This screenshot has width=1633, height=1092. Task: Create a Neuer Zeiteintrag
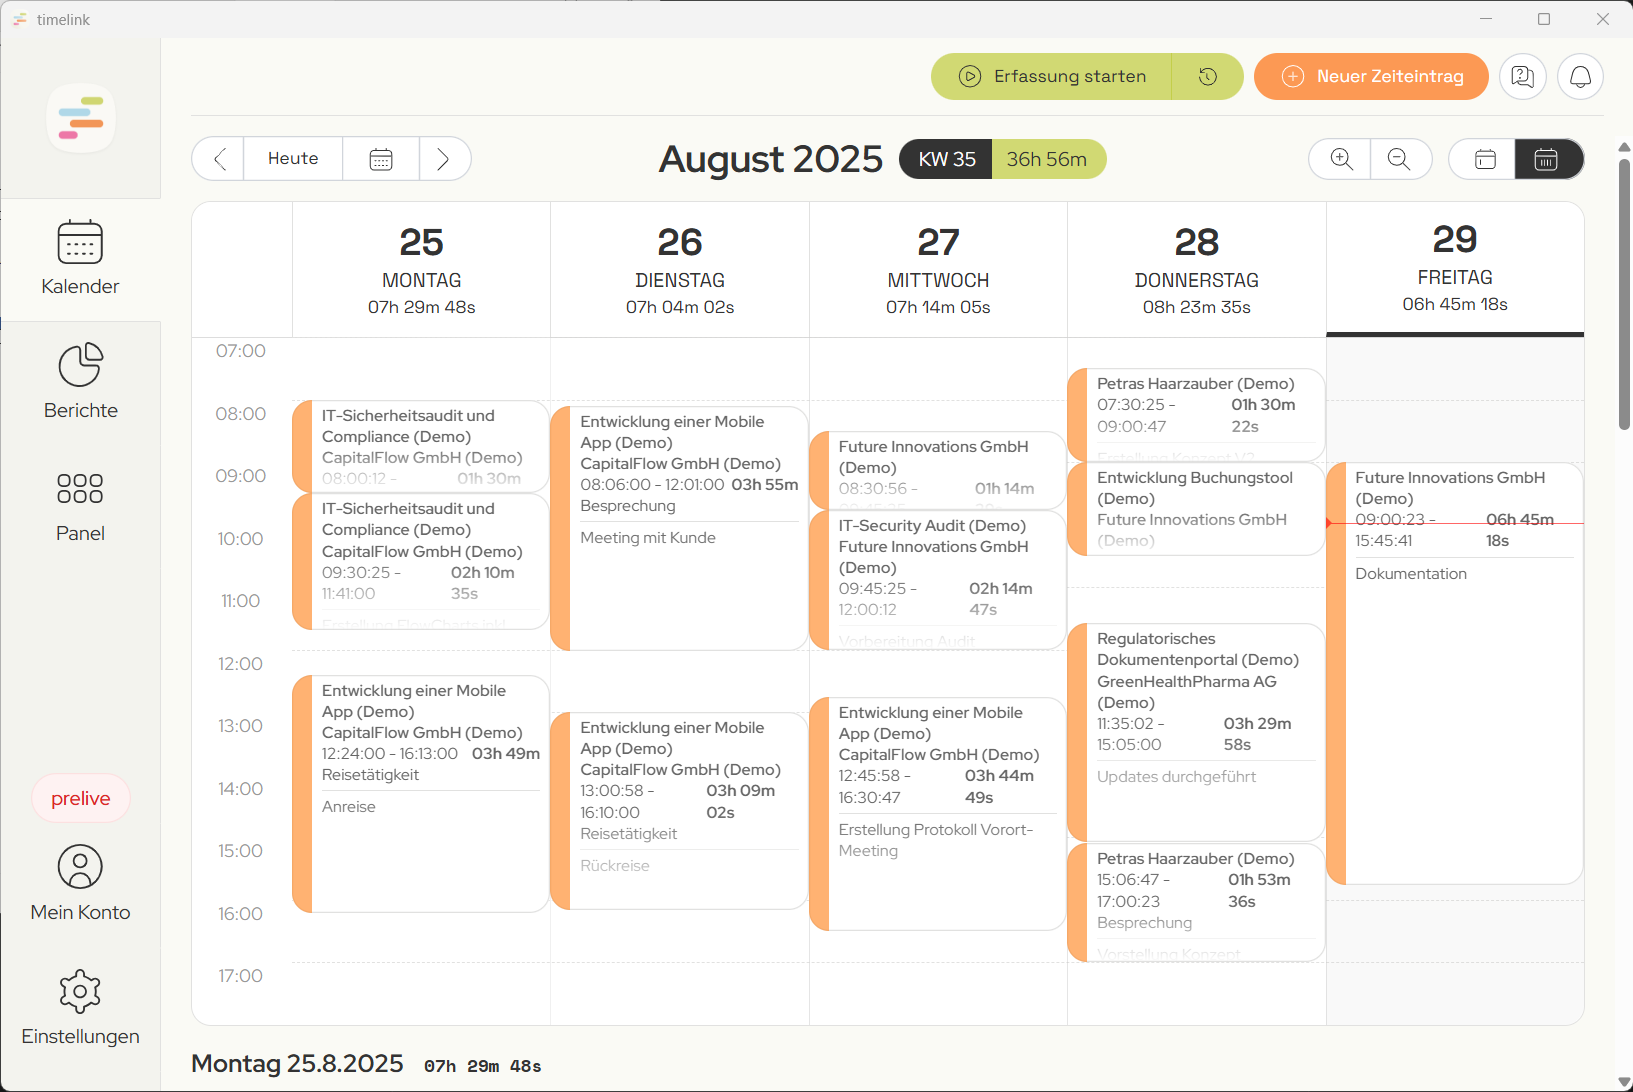tap(1371, 76)
